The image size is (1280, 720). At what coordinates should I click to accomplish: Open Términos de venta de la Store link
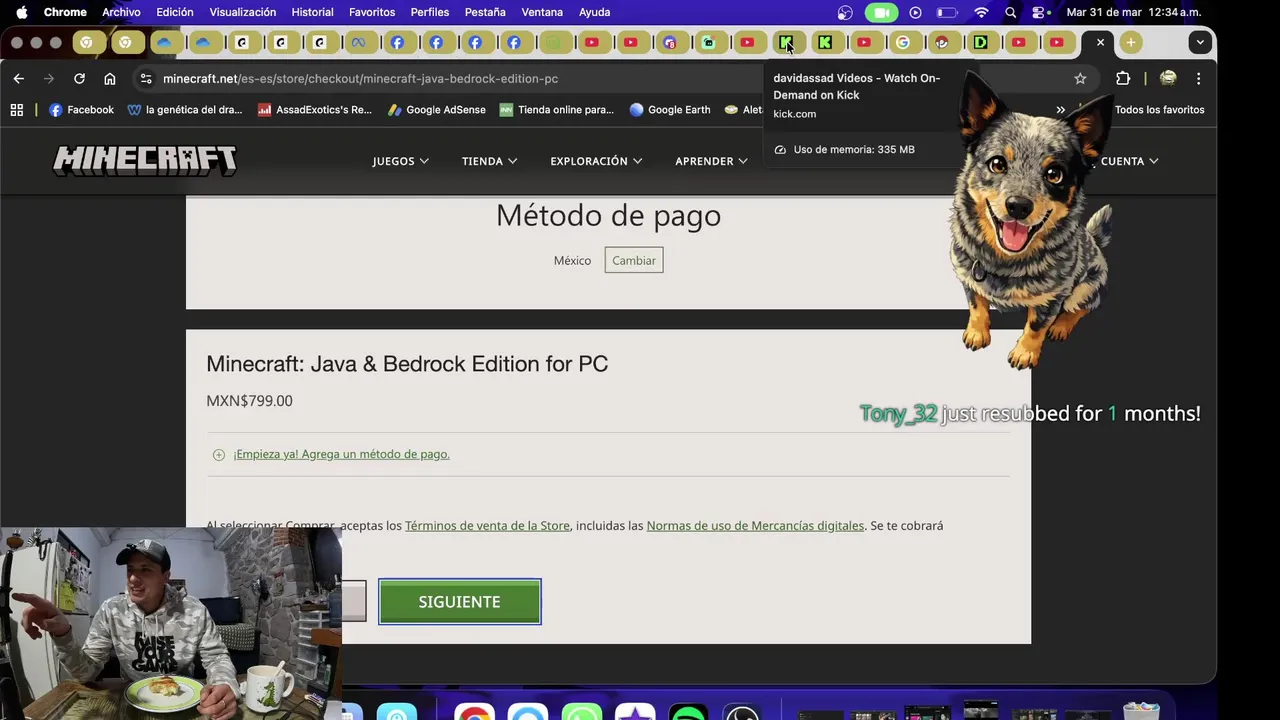point(487,525)
